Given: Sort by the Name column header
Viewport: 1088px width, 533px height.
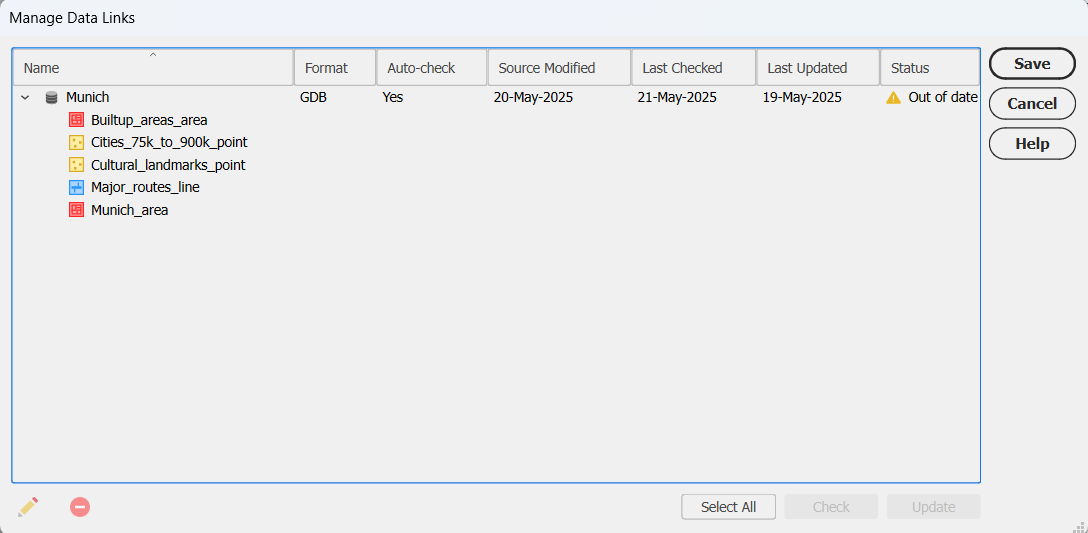Looking at the screenshot, I should coord(153,67).
